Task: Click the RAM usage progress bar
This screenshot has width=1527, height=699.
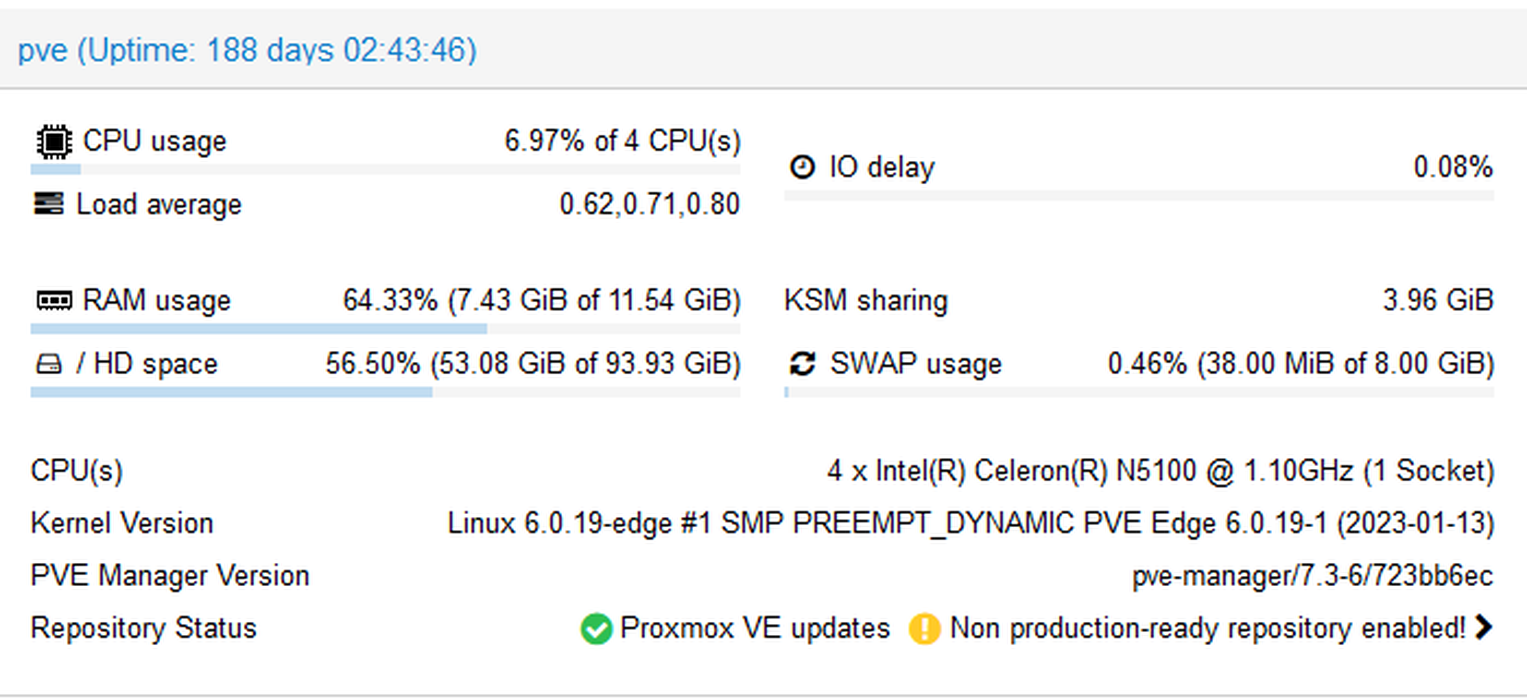Action: tap(385, 328)
